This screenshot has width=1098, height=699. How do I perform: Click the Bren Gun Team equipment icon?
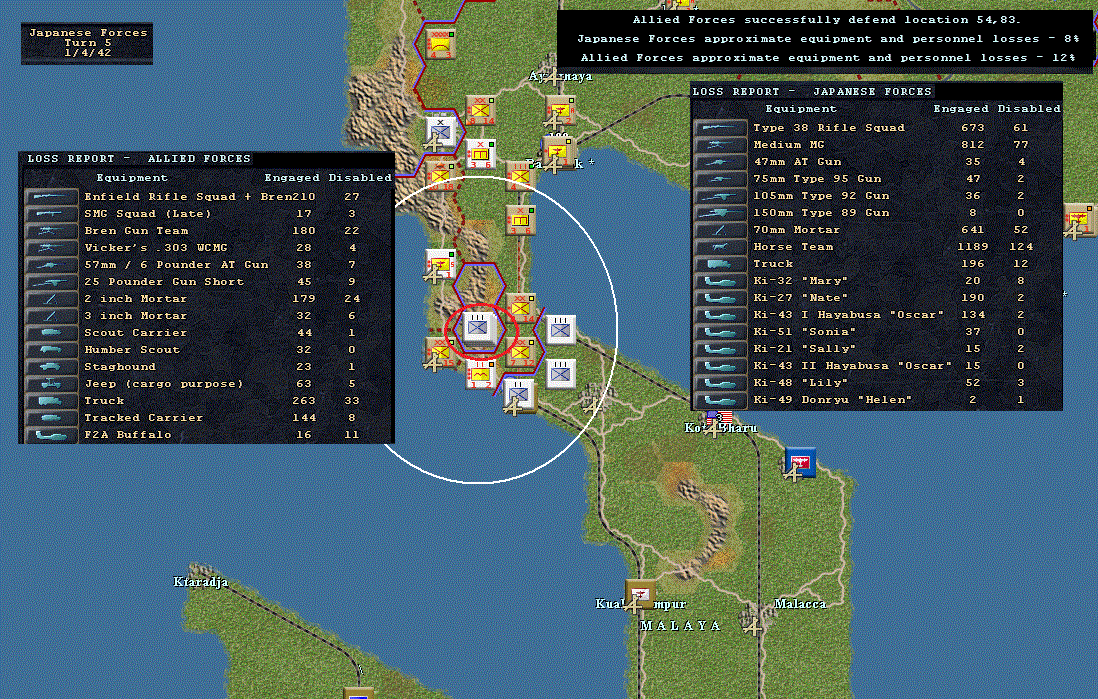tap(51, 230)
